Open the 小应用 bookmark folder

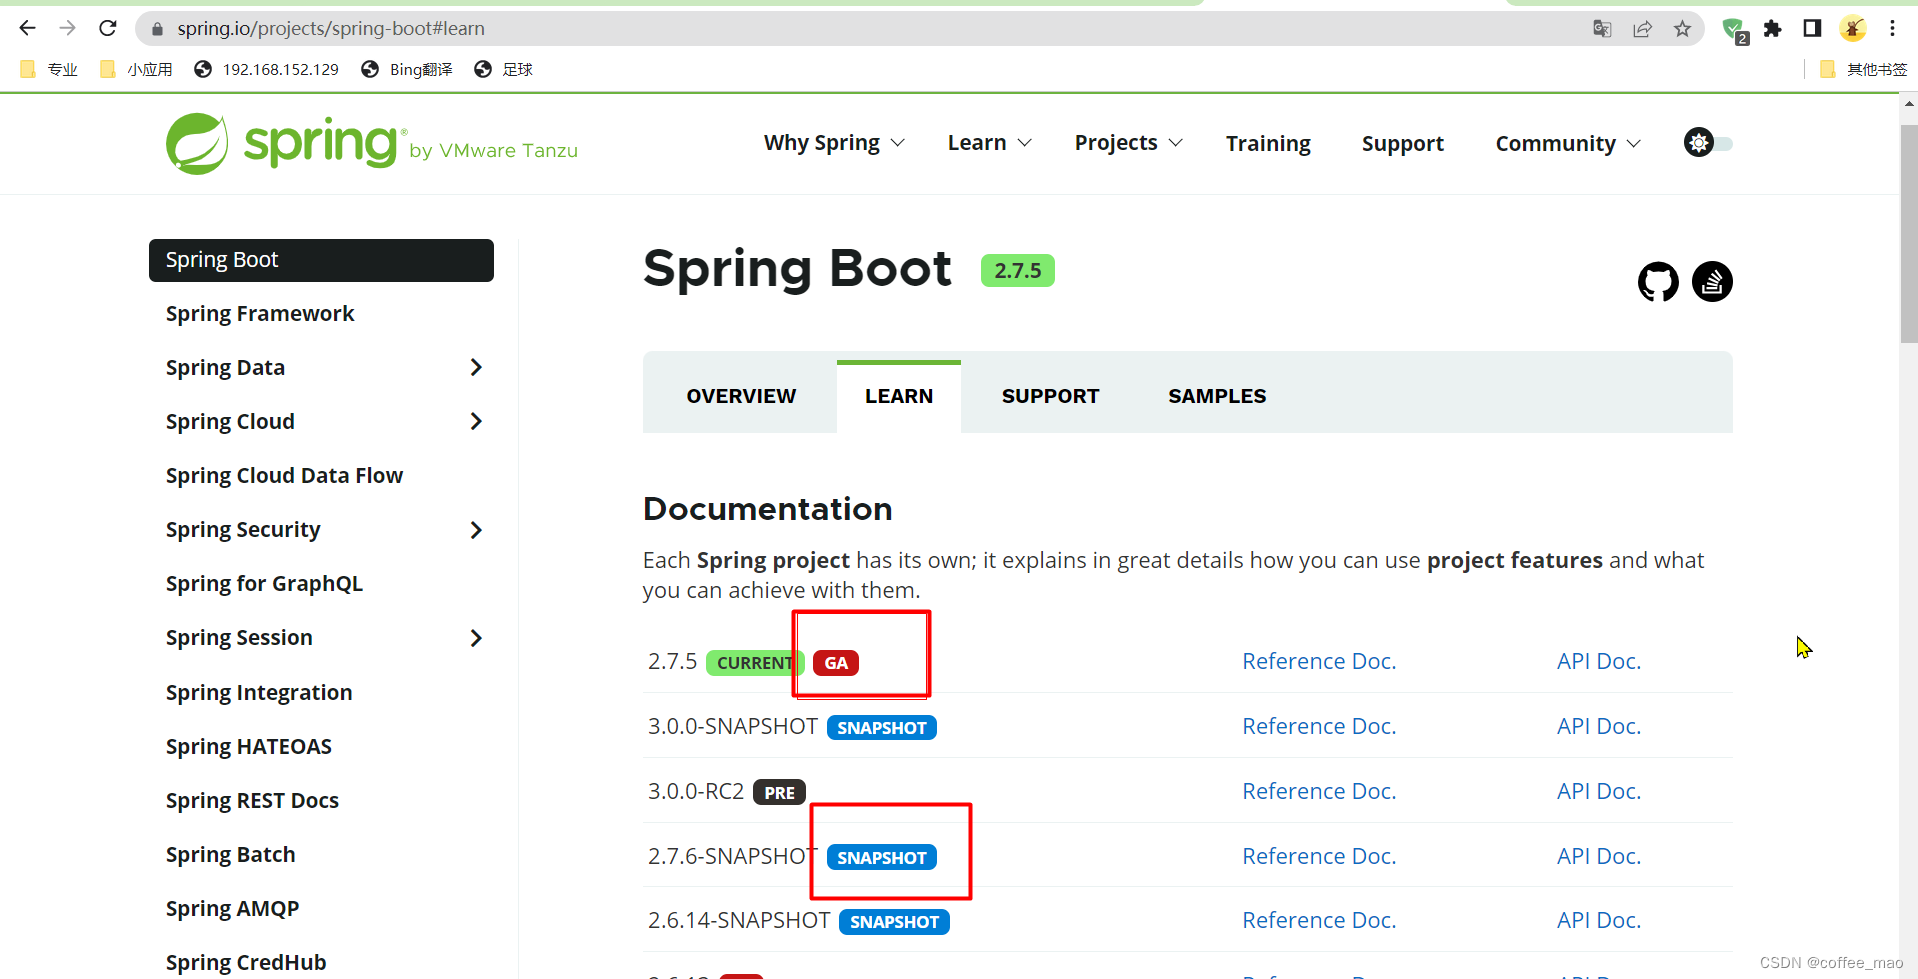pos(137,69)
